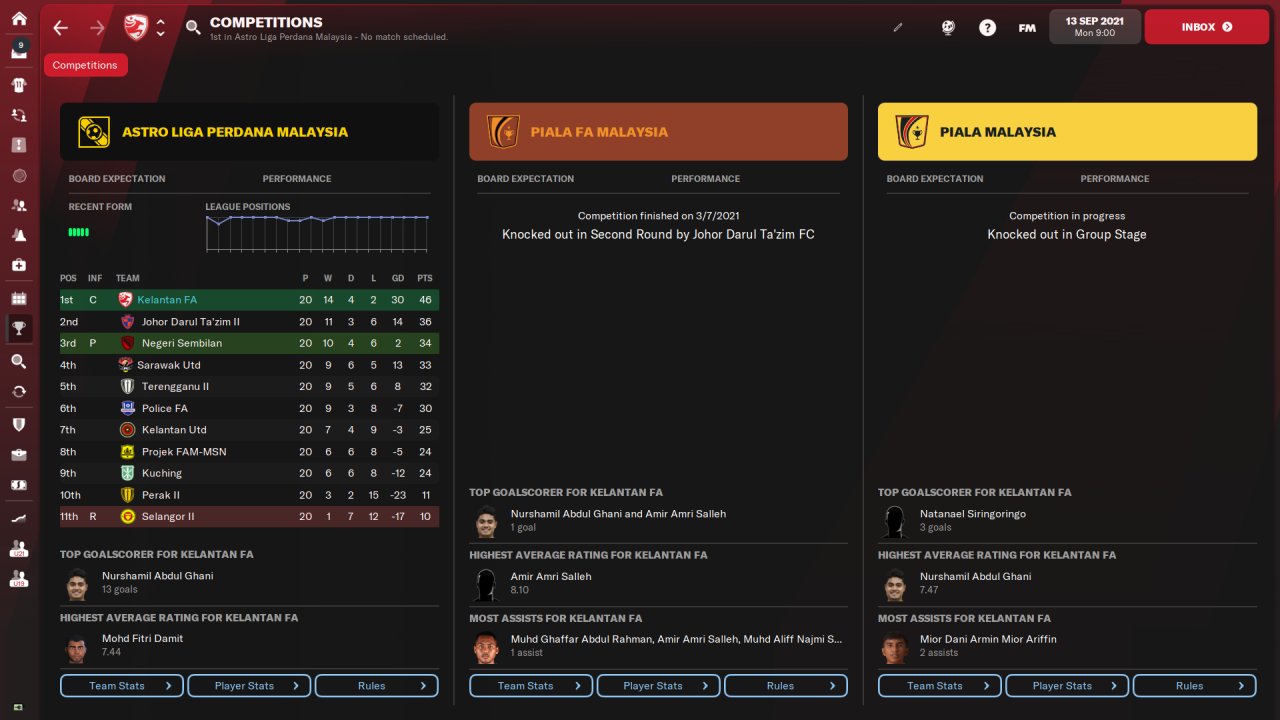
Task: Open Team Stats for Piala Malaysia
Action: [x=940, y=686]
